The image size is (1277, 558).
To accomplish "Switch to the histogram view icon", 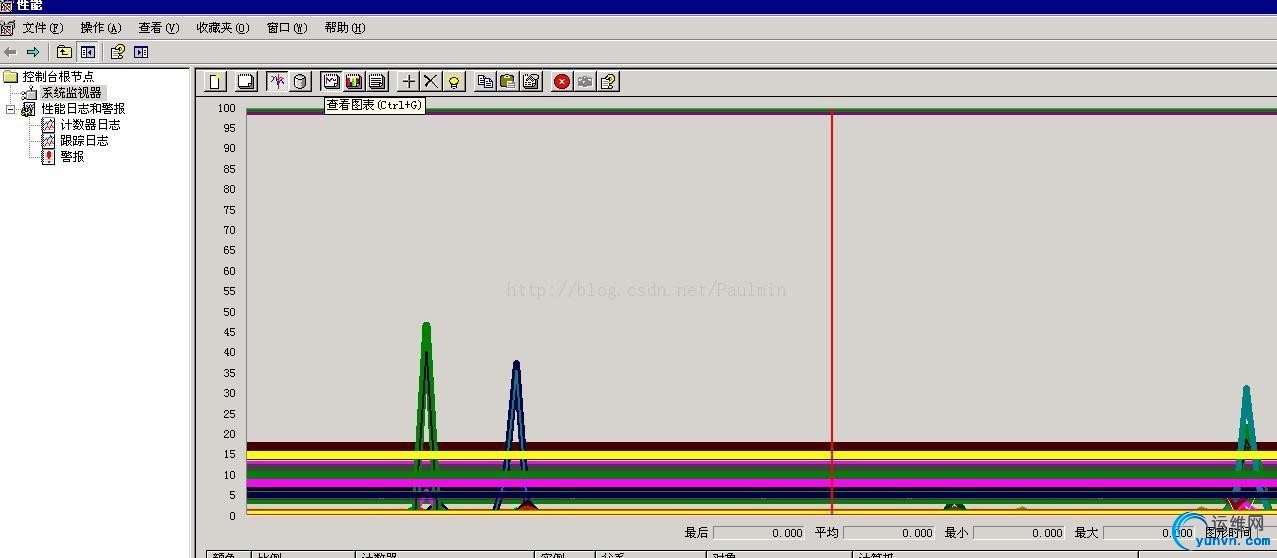I will 354,81.
